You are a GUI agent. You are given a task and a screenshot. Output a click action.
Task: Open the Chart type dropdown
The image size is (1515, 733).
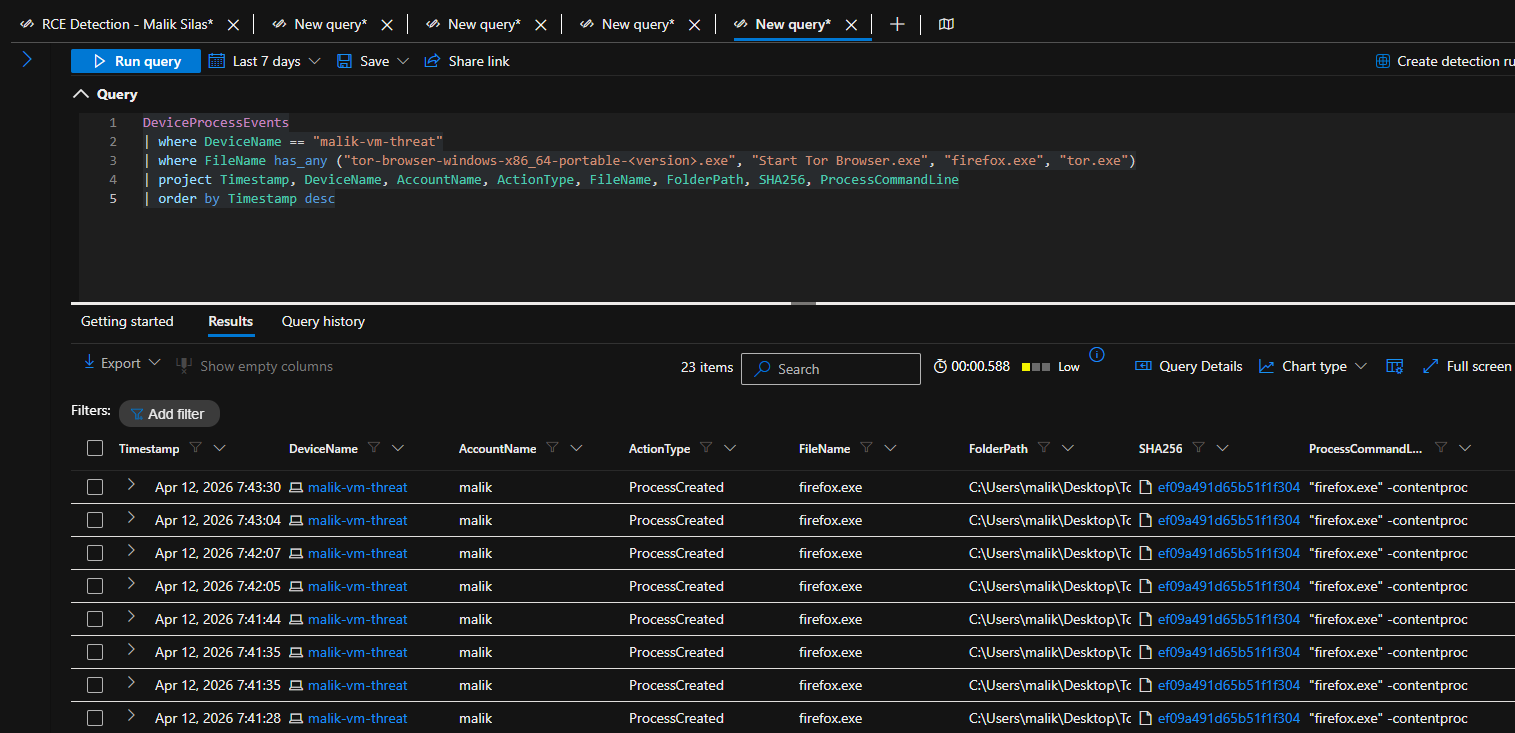point(1313,367)
